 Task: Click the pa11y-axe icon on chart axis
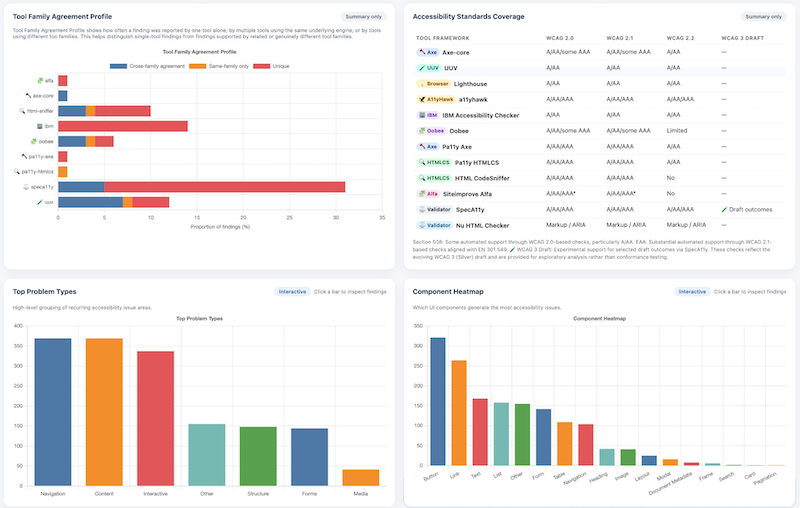(x=24, y=156)
